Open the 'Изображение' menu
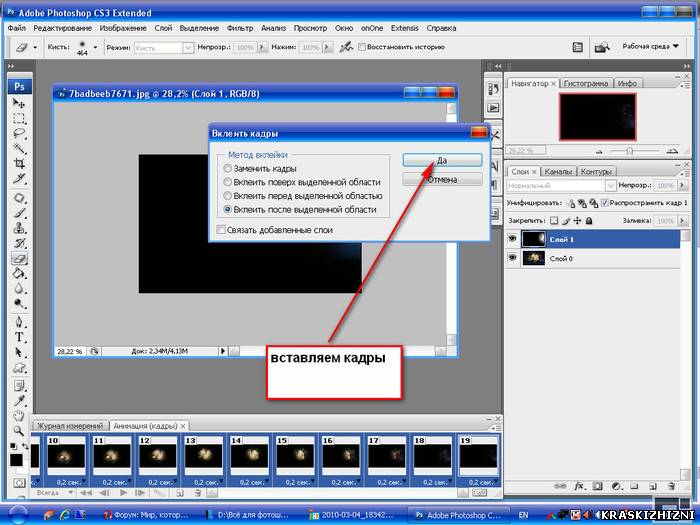 pos(123,28)
